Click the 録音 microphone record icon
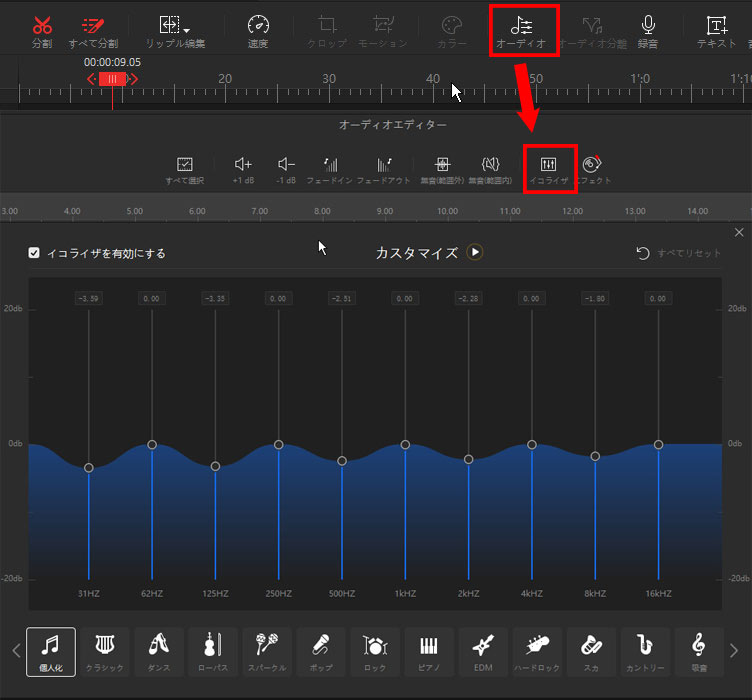 pos(648,31)
